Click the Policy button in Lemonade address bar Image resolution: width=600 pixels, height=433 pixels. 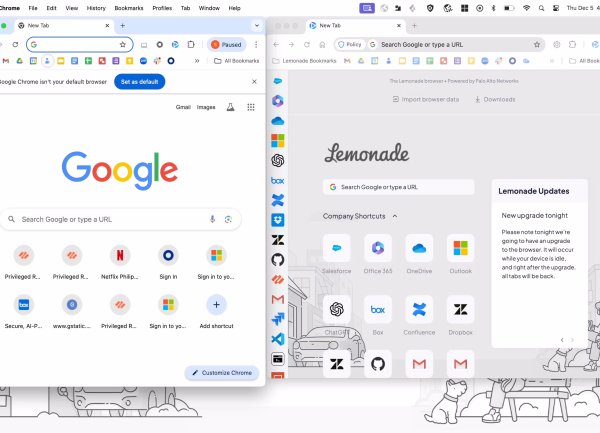tap(350, 45)
